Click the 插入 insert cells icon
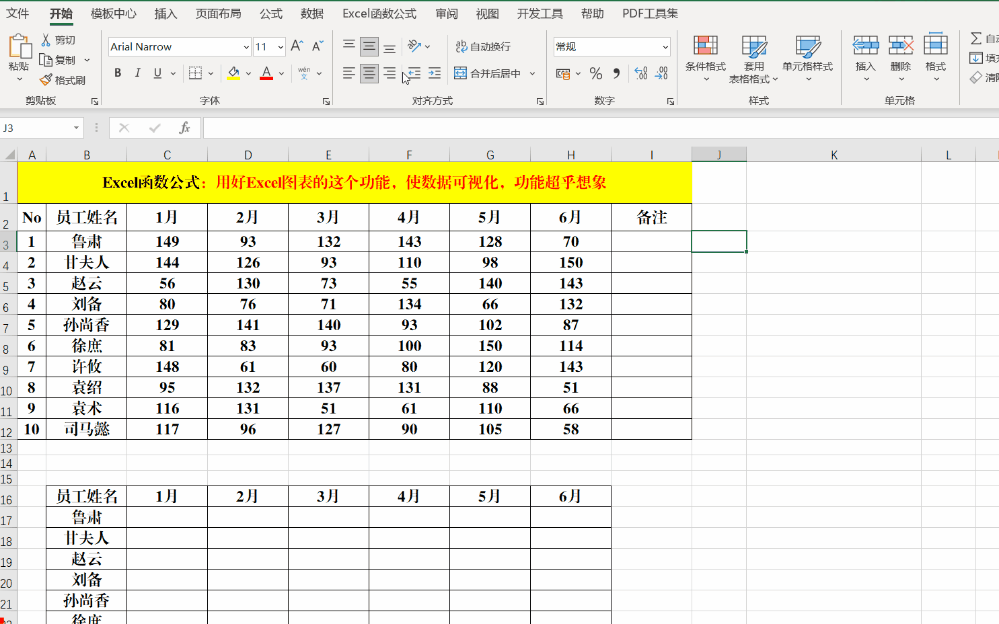This screenshot has height=624, width=999. [x=865, y=45]
